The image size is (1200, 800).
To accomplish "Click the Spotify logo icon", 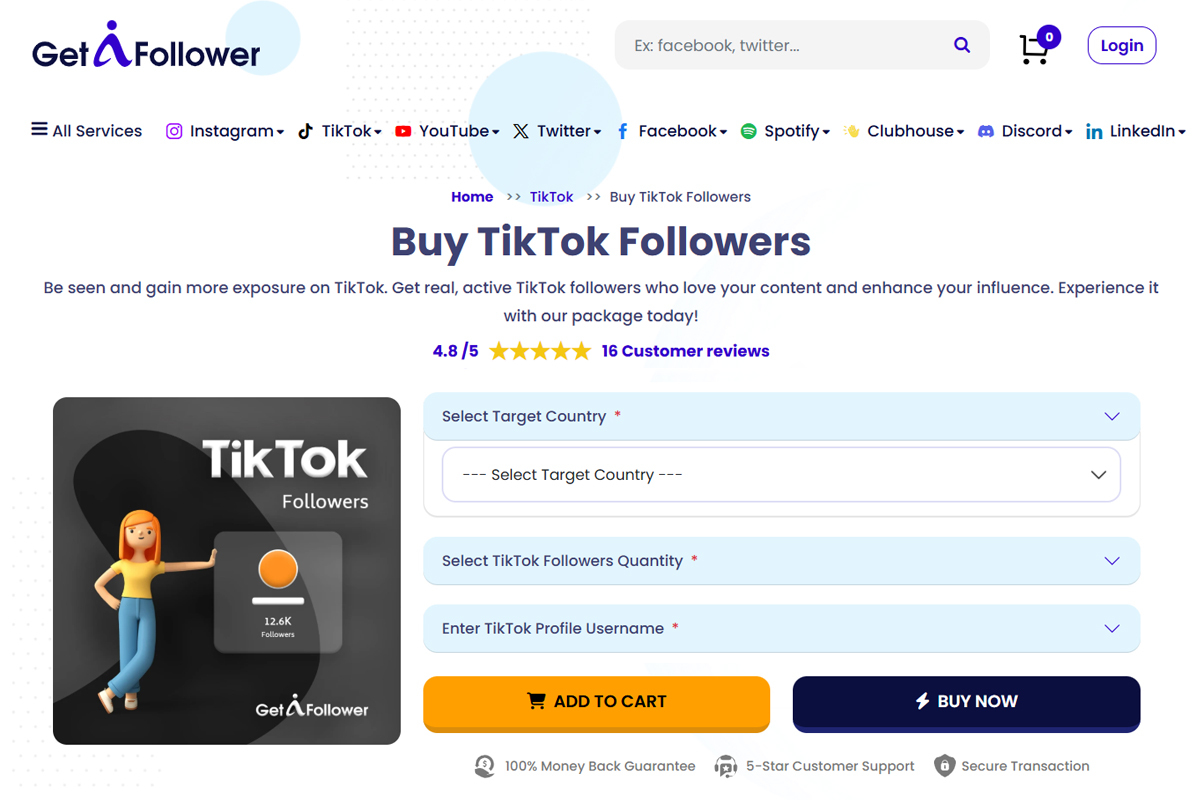I will click(x=748, y=131).
